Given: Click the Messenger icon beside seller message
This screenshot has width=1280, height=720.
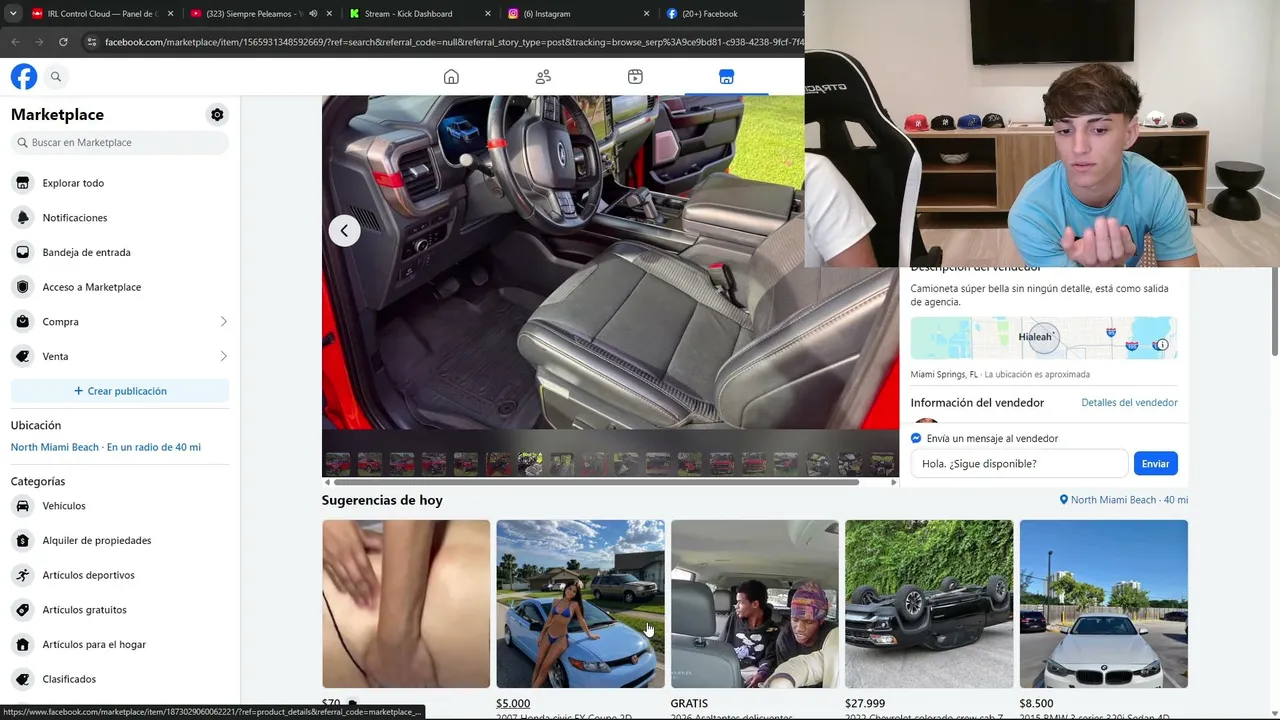Looking at the screenshot, I should 916,439.
